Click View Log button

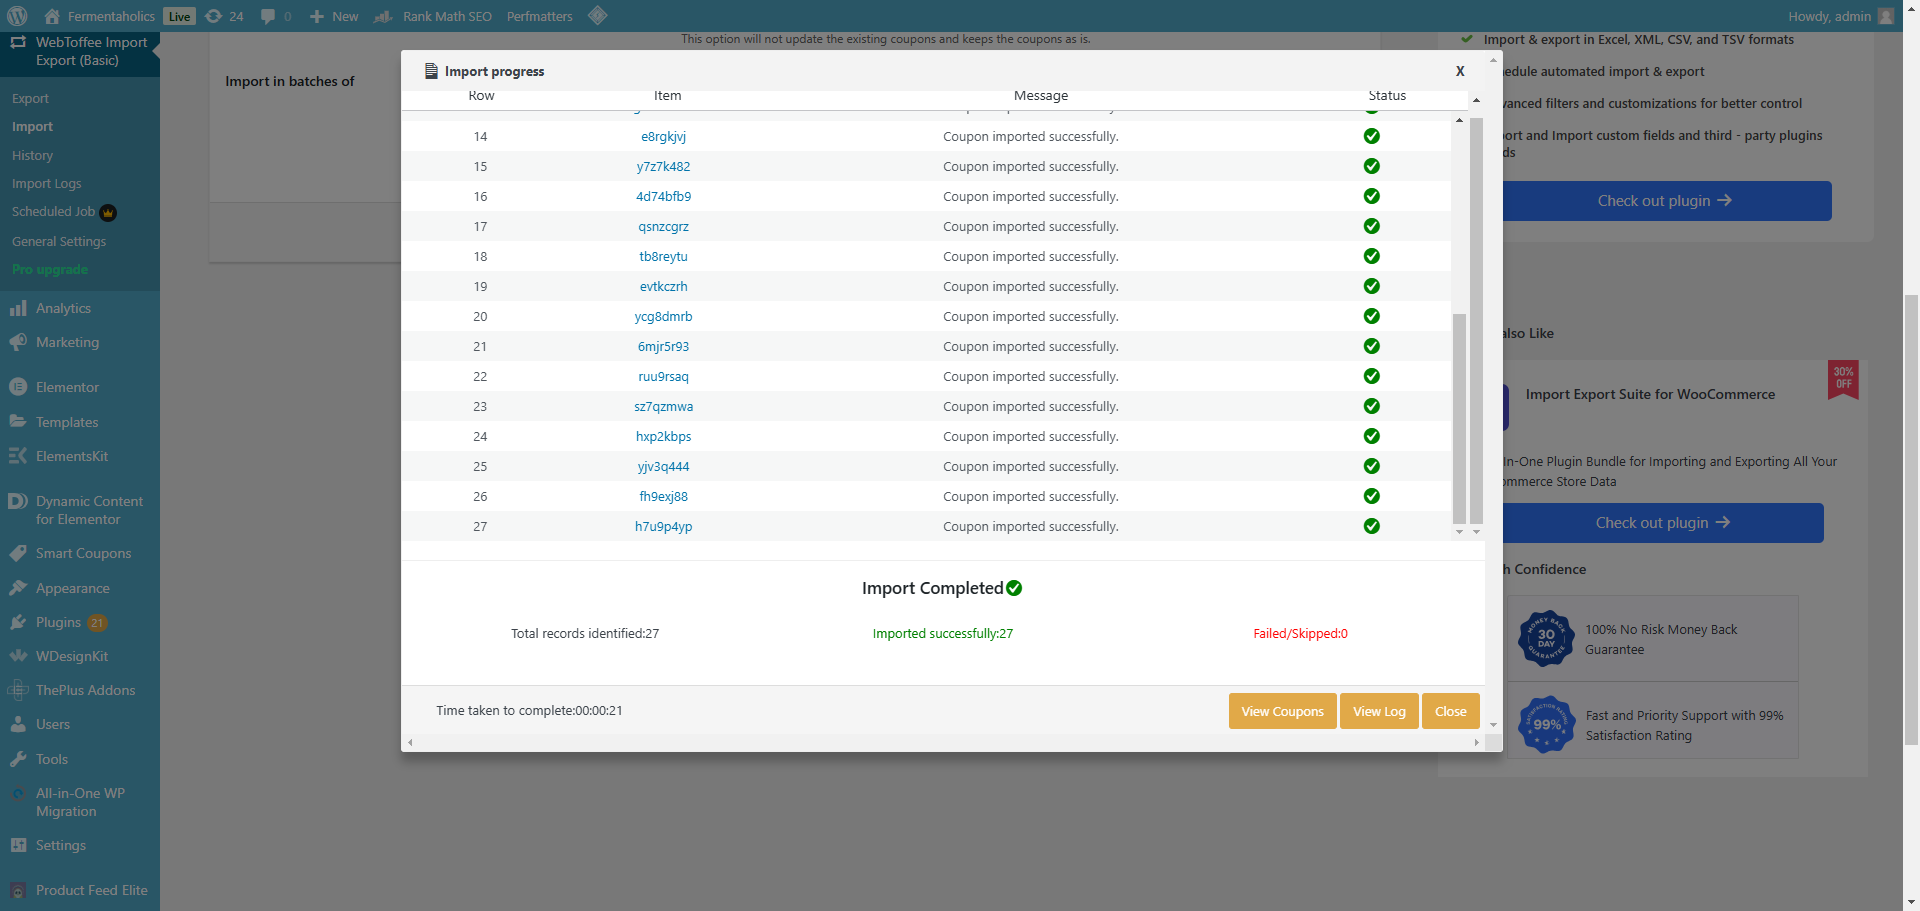tap(1379, 711)
